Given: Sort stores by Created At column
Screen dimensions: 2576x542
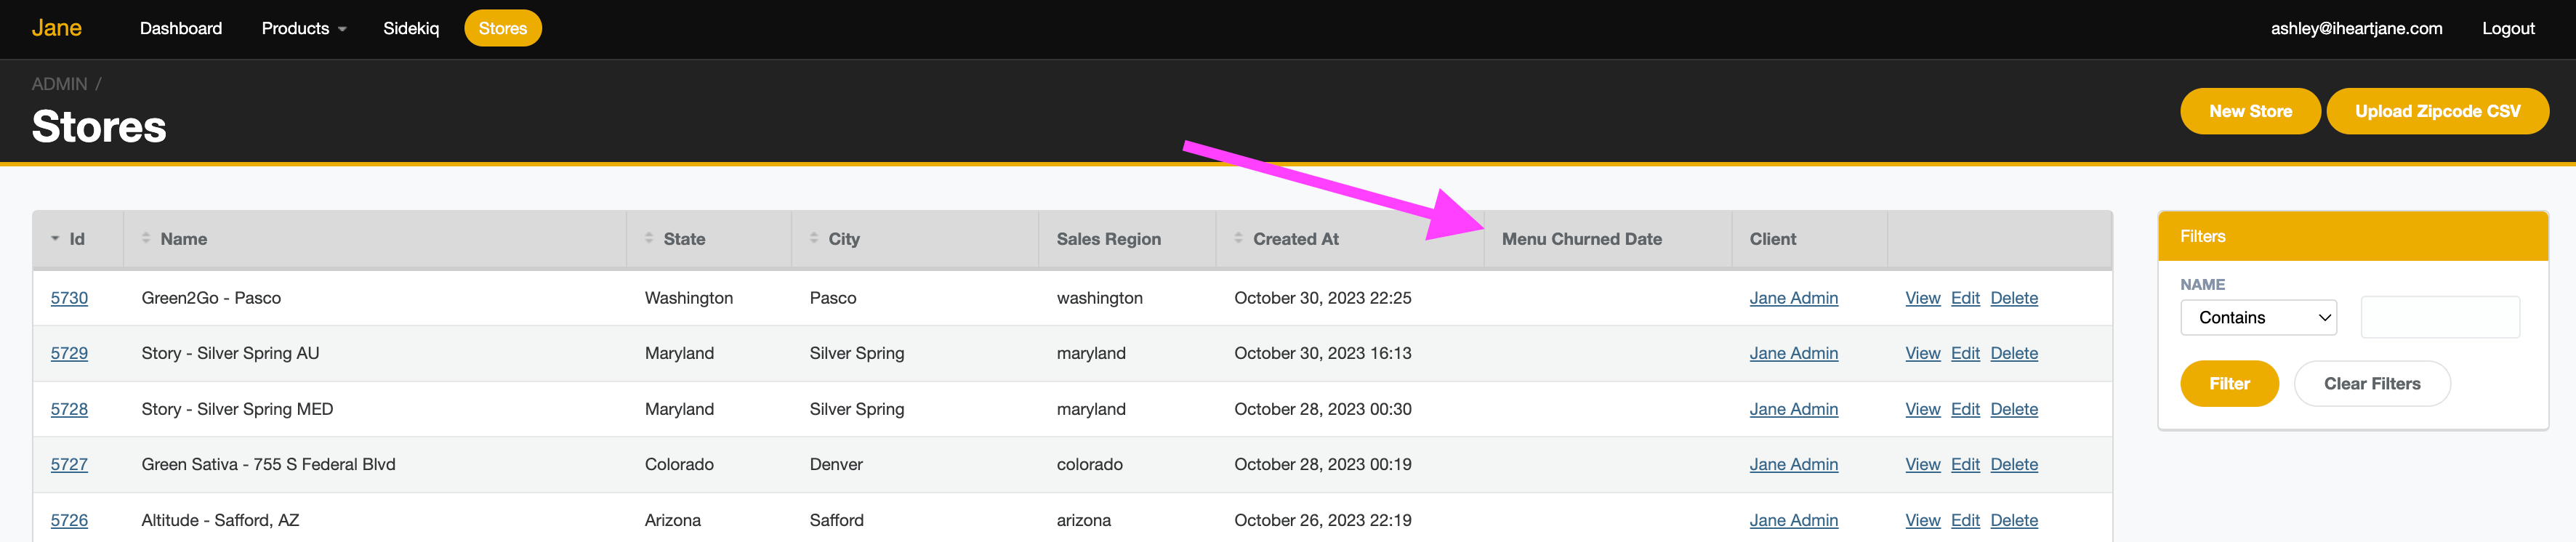Looking at the screenshot, I should pyautogui.click(x=1295, y=239).
